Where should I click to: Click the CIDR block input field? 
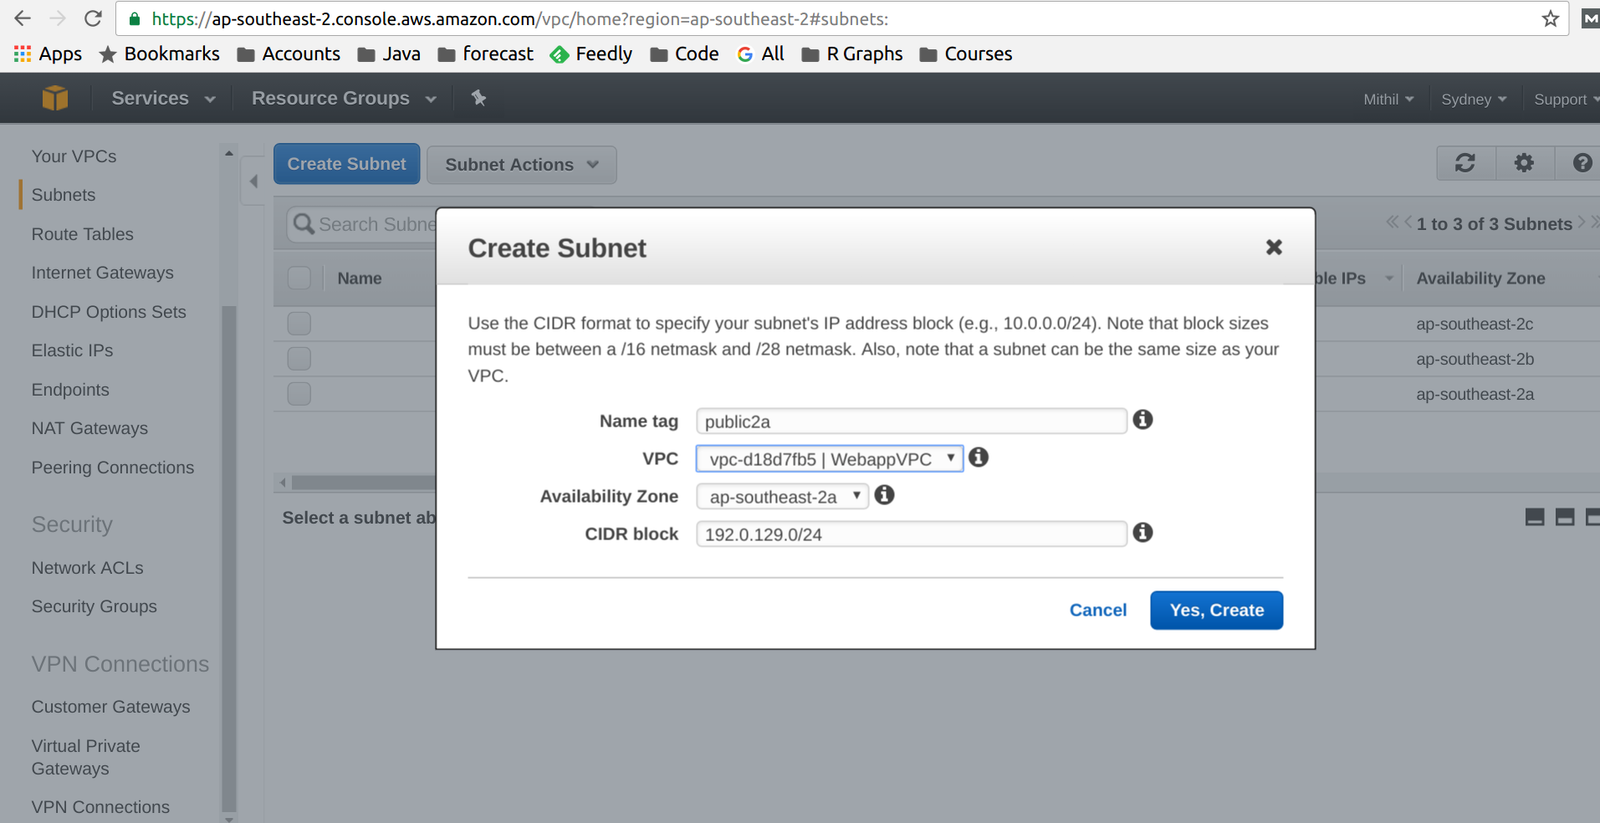pyautogui.click(x=911, y=534)
